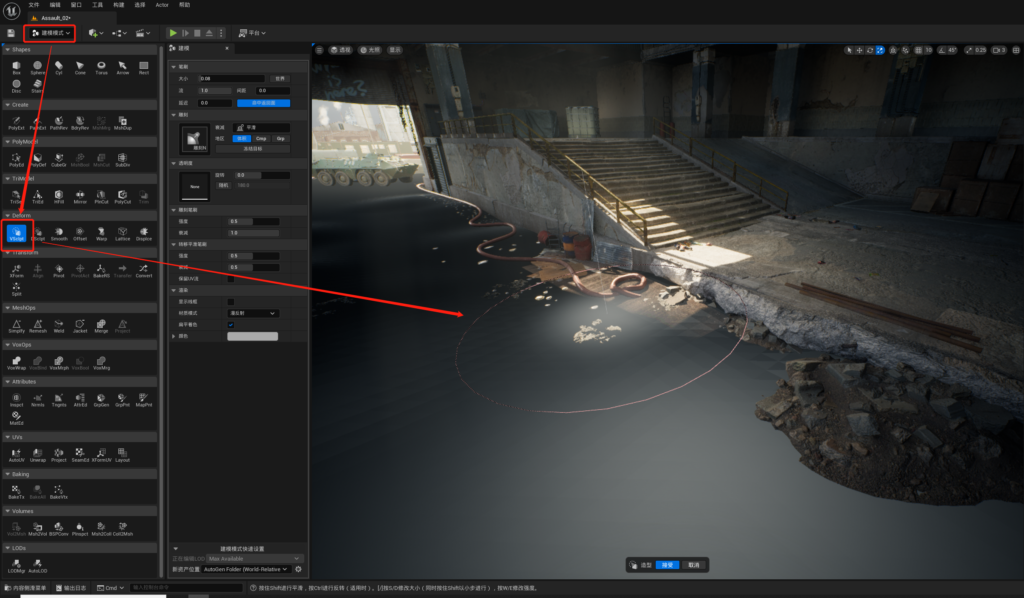Image resolution: width=1024 pixels, height=598 pixels.
Task: Open the Mirror tool in TriModel
Action: click(80, 196)
